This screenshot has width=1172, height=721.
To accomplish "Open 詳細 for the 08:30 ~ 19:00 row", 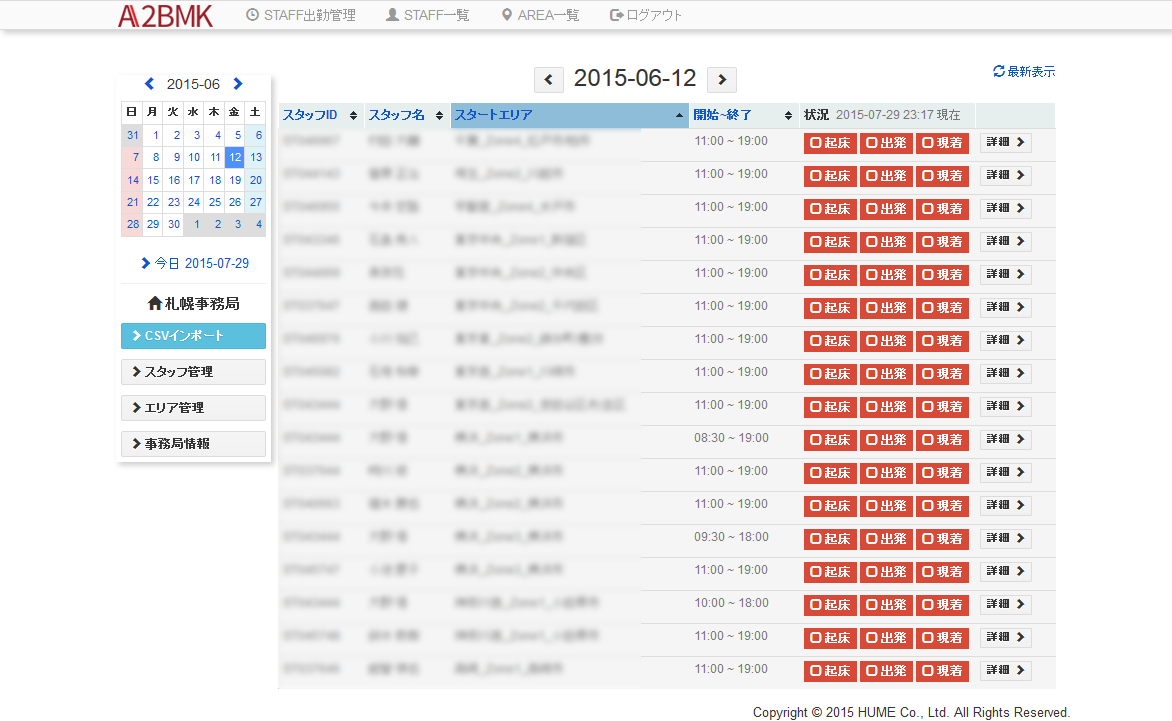I will (x=1005, y=440).
